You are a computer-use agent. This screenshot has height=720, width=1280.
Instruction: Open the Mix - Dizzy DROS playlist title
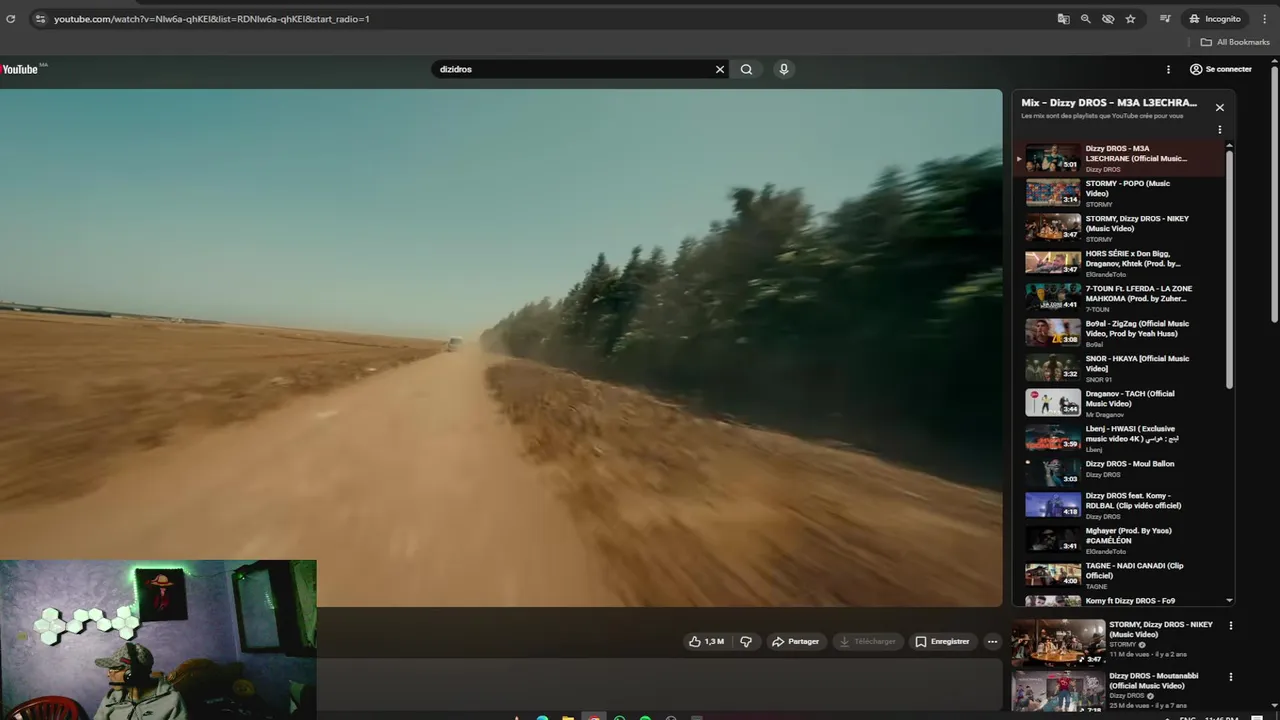(1108, 103)
